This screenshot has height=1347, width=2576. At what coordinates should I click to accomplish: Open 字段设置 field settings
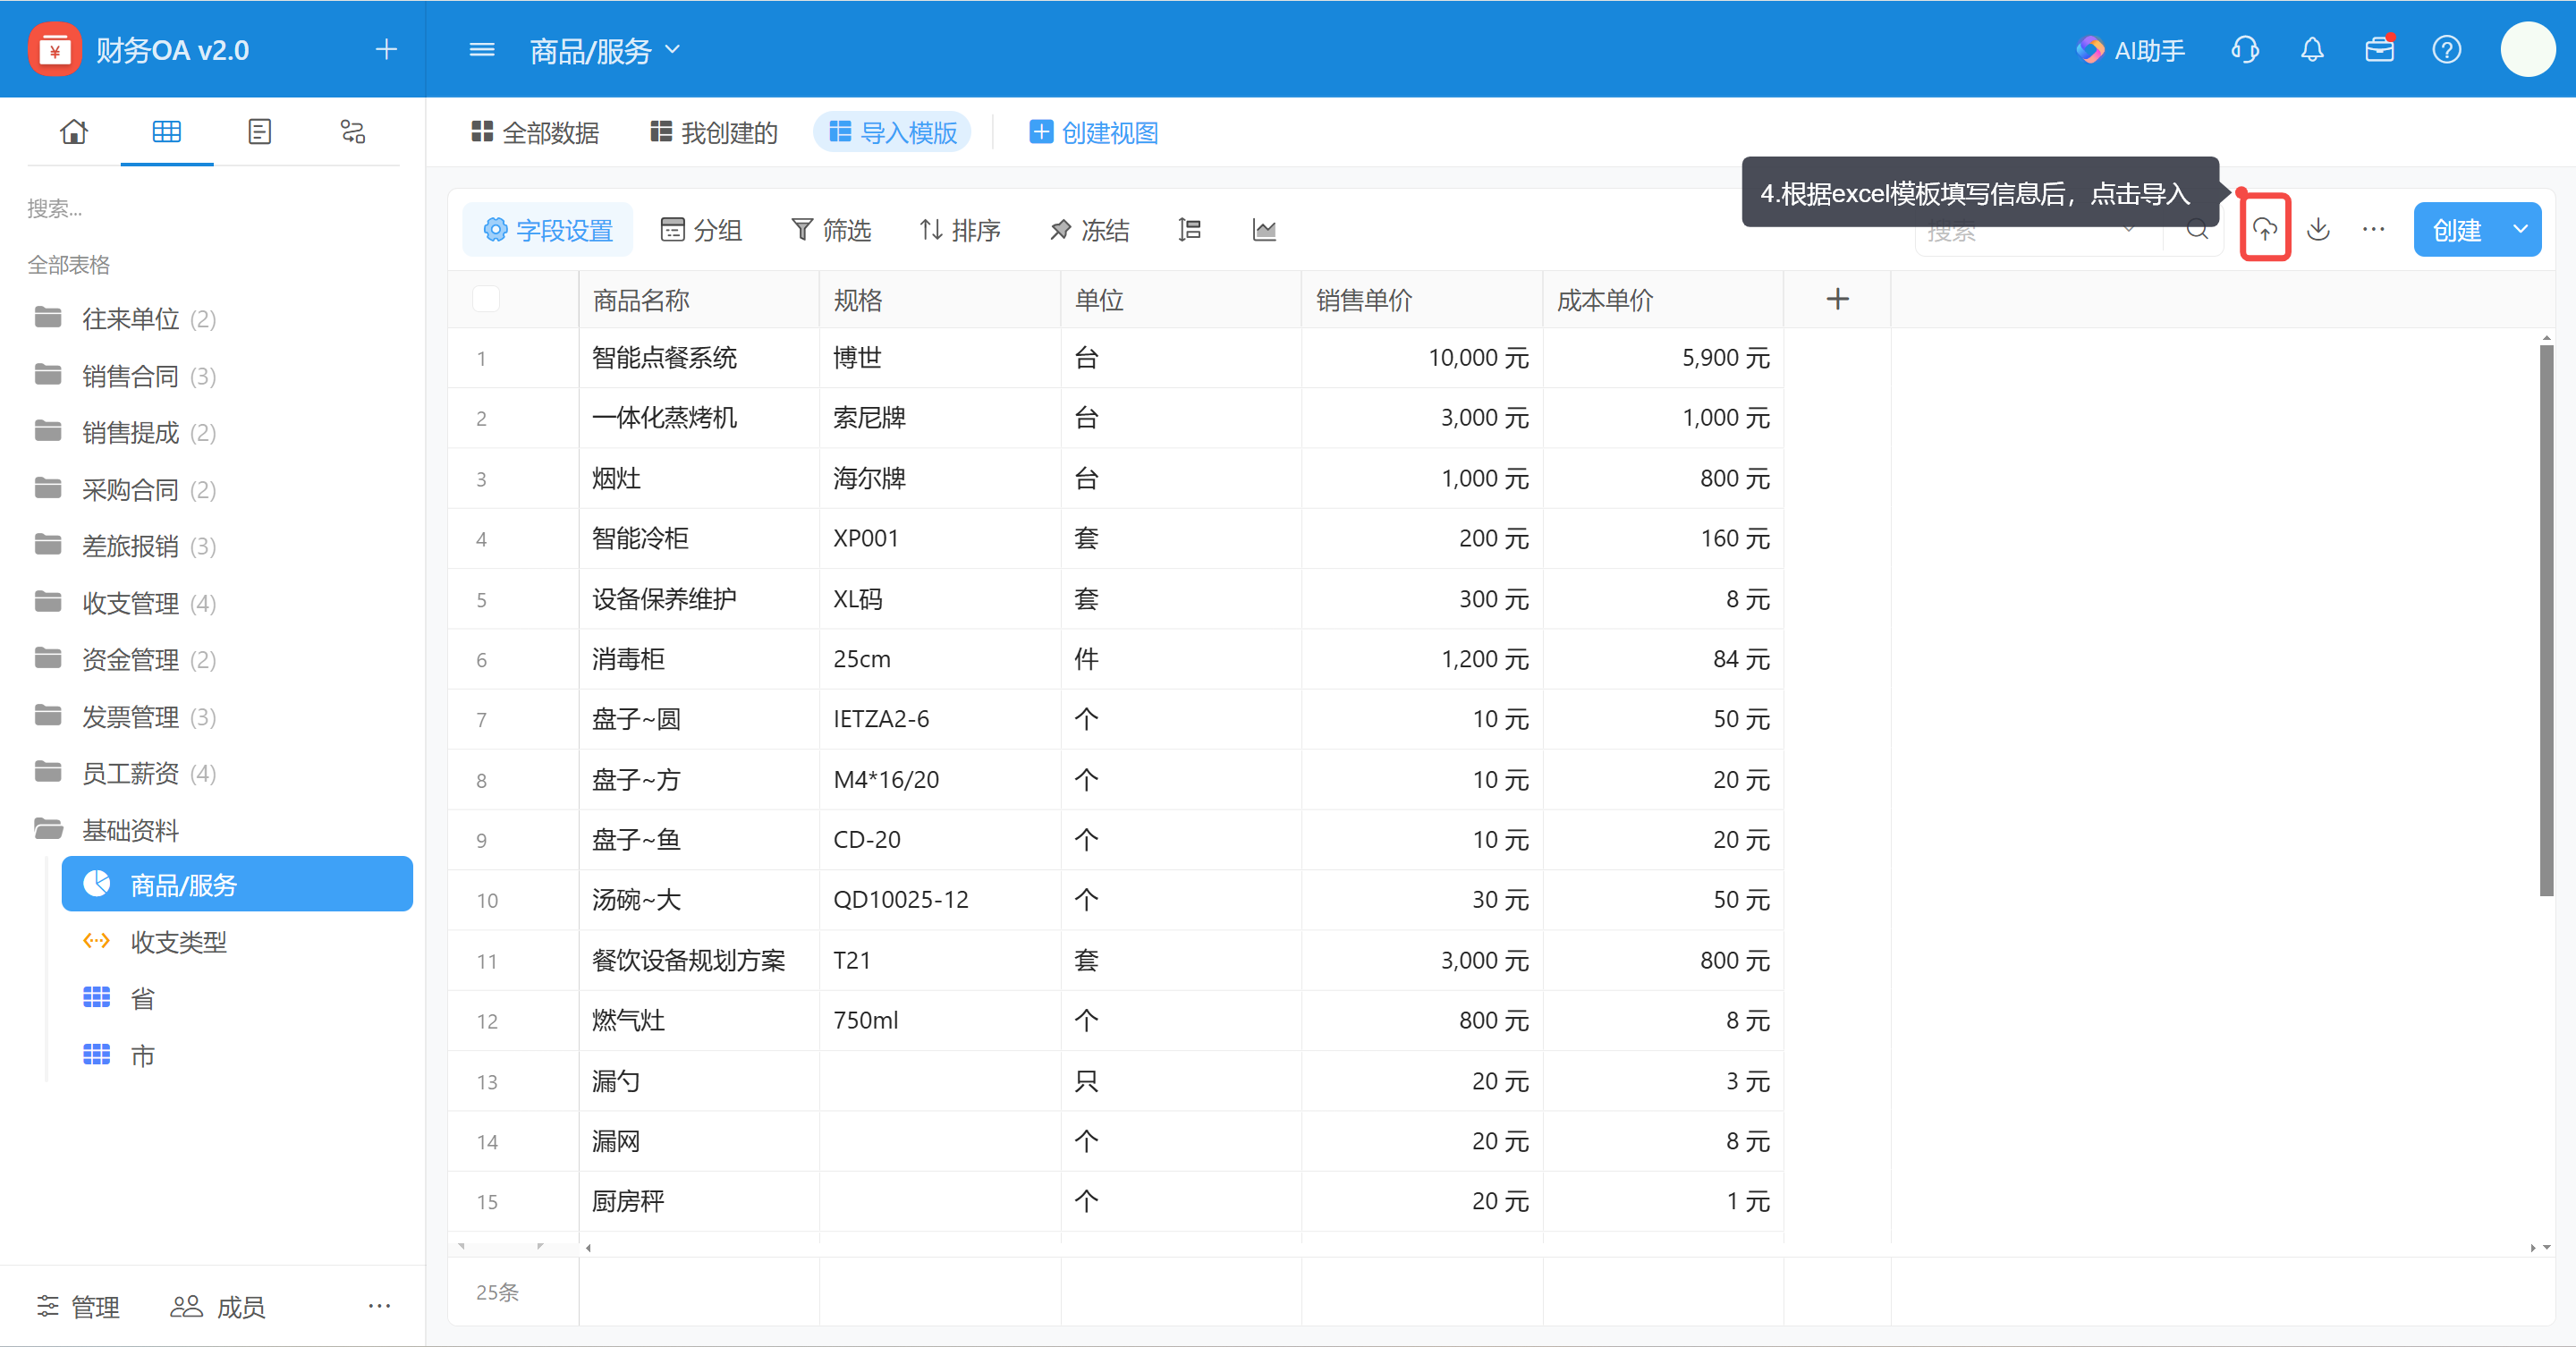coord(548,230)
